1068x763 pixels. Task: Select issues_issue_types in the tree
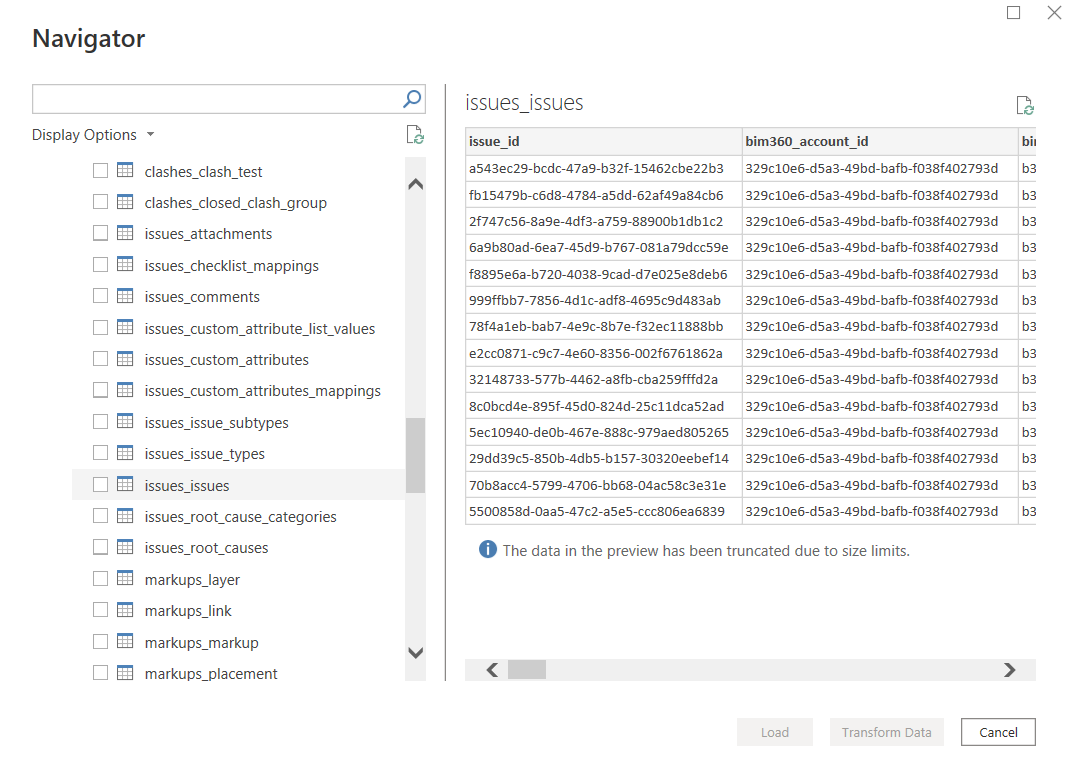pyautogui.click(x=204, y=454)
